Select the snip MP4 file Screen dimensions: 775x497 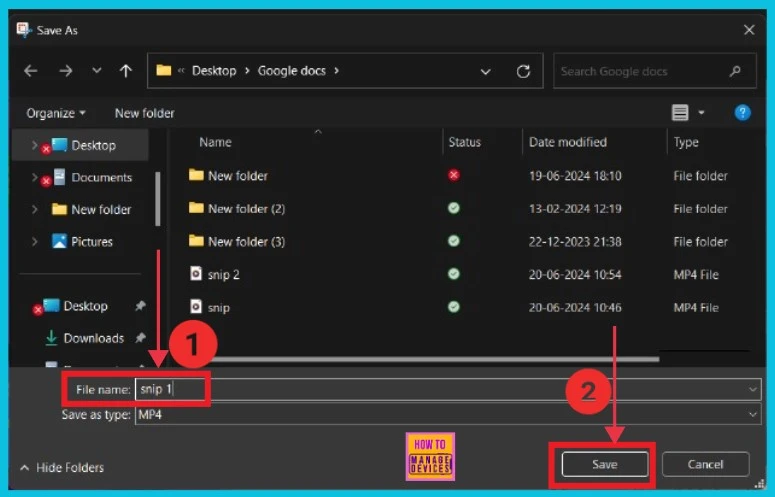[x=460, y=307]
